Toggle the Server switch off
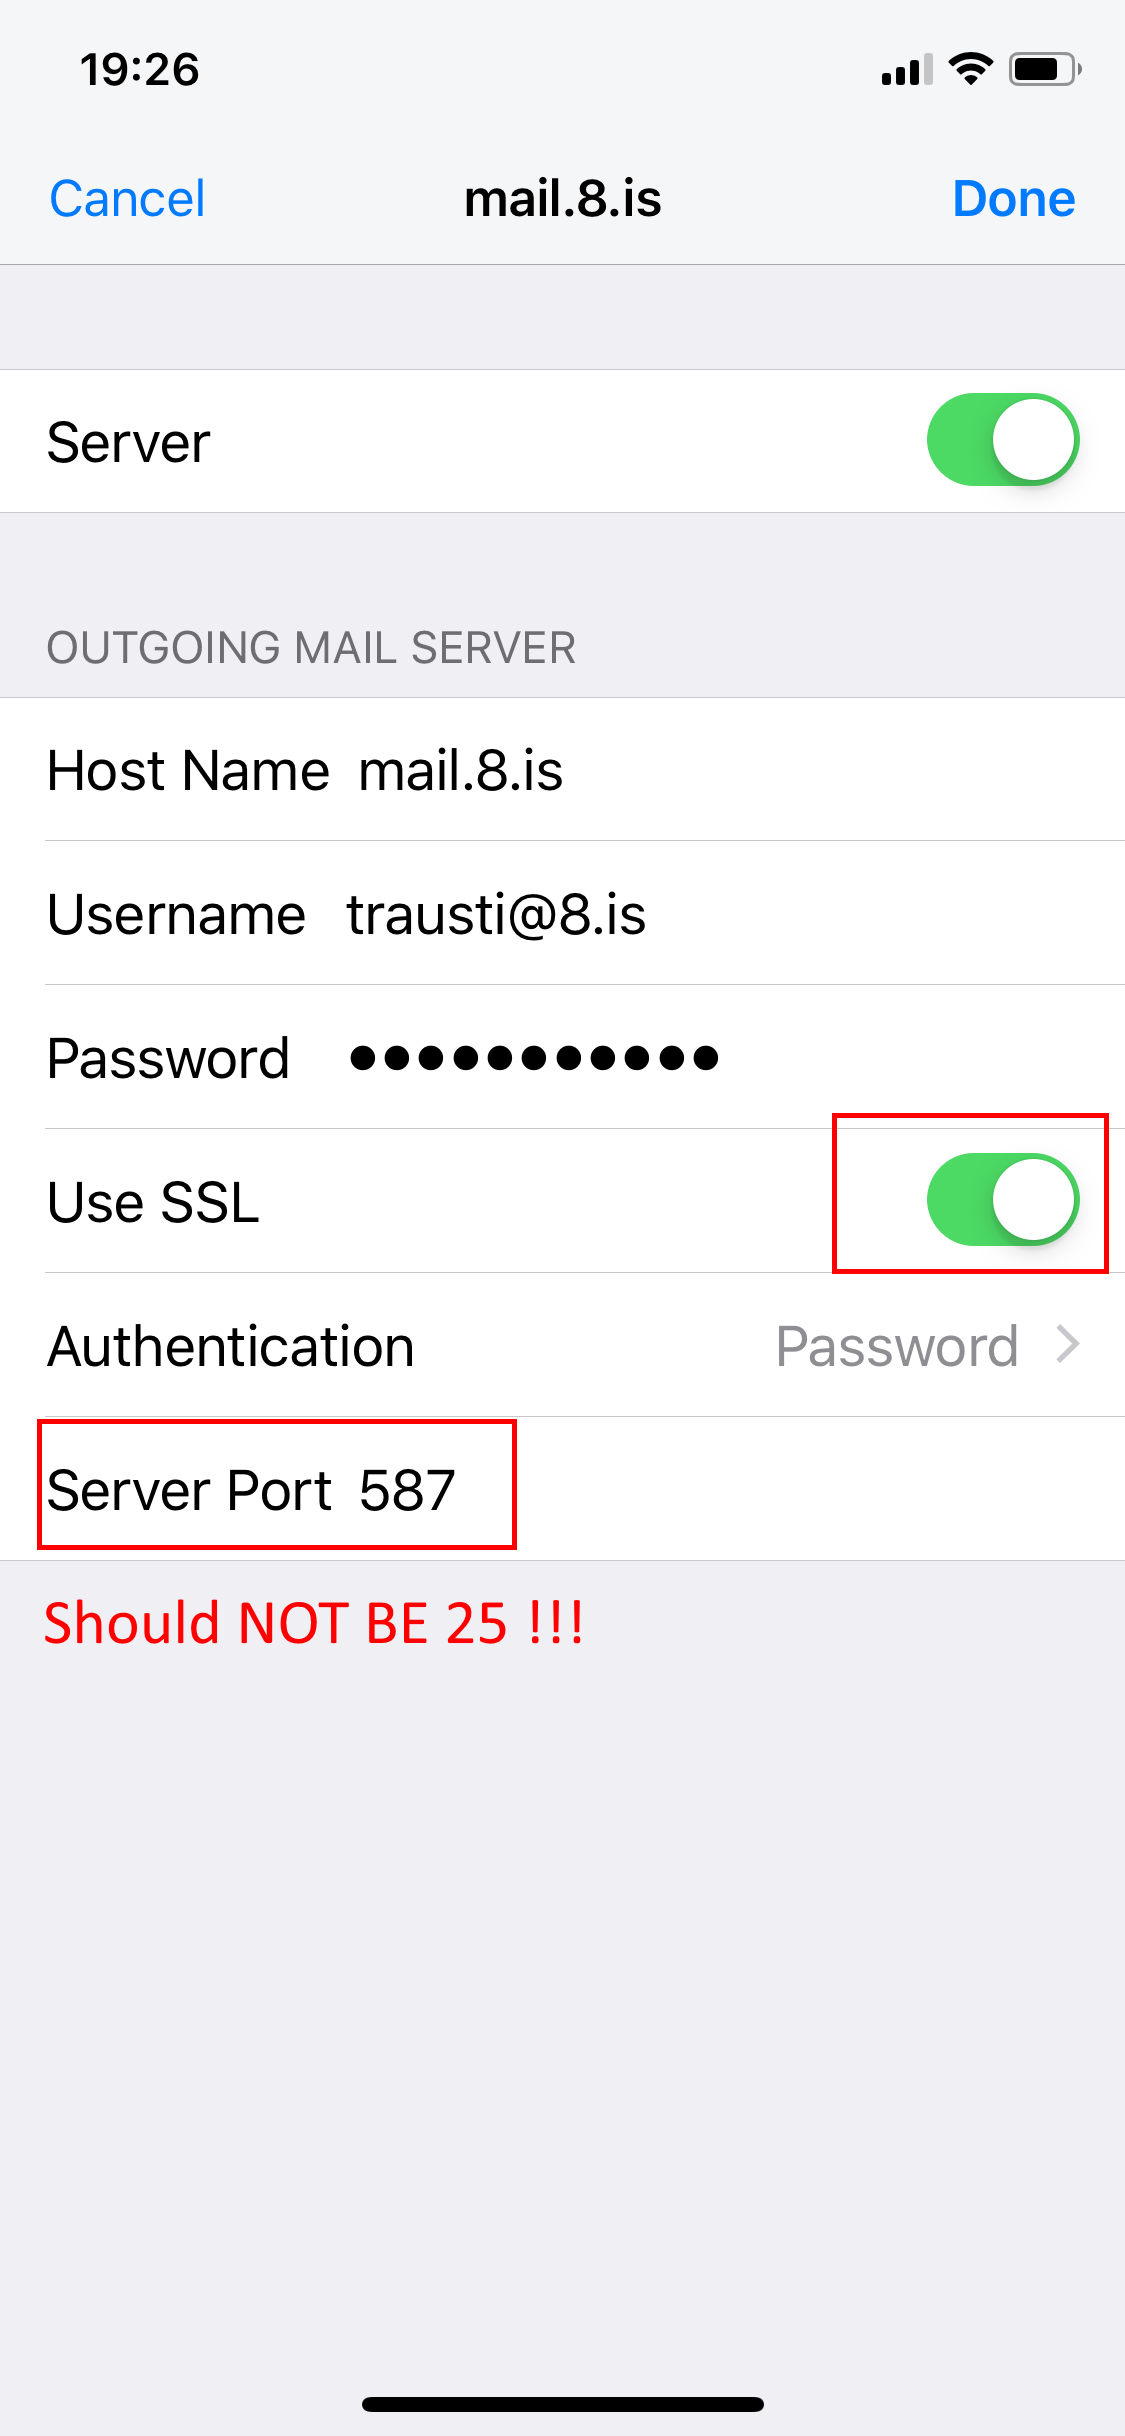Image resolution: width=1125 pixels, height=2436 pixels. pos(1003,440)
